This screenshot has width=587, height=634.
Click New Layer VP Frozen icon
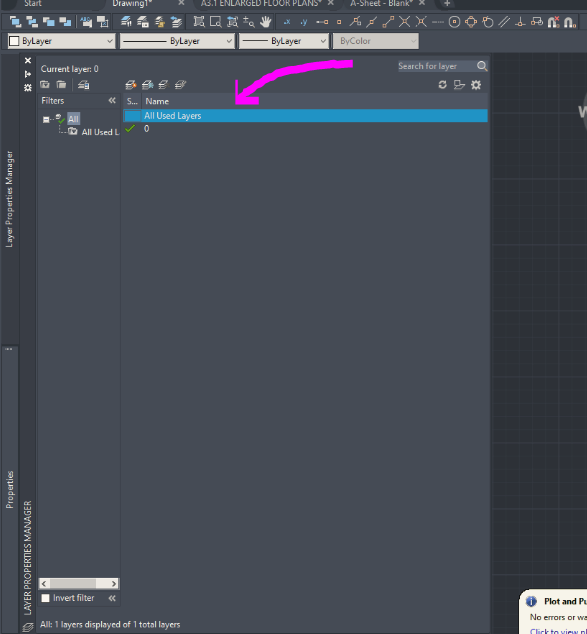click(148, 85)
